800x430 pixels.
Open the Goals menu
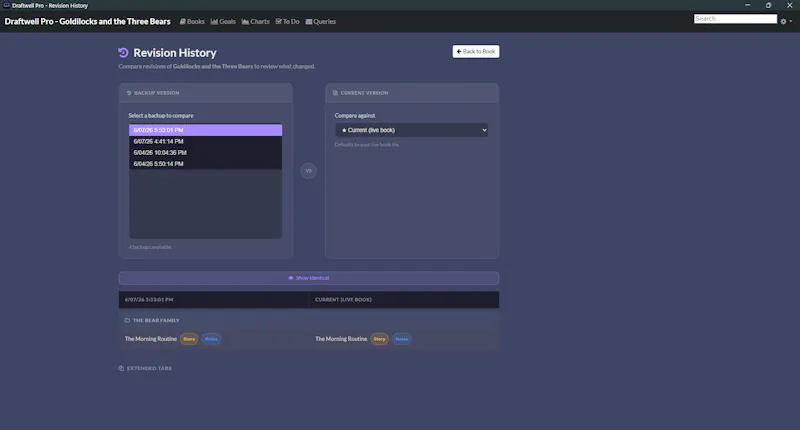pos(223,21)
